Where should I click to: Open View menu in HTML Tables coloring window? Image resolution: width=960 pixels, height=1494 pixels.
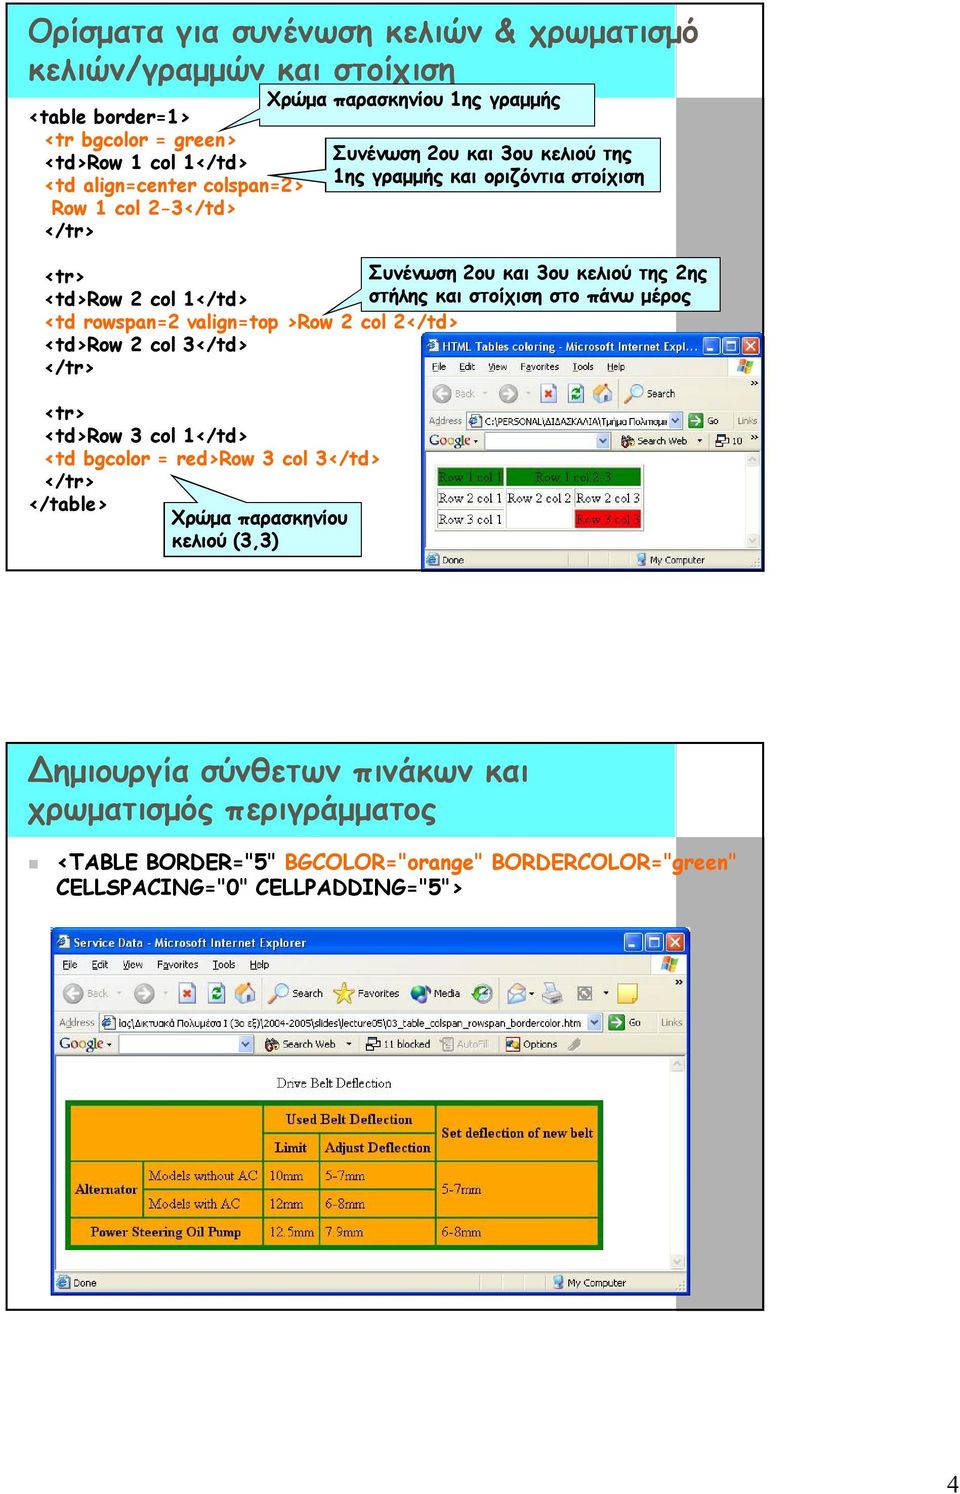(497, 367)
